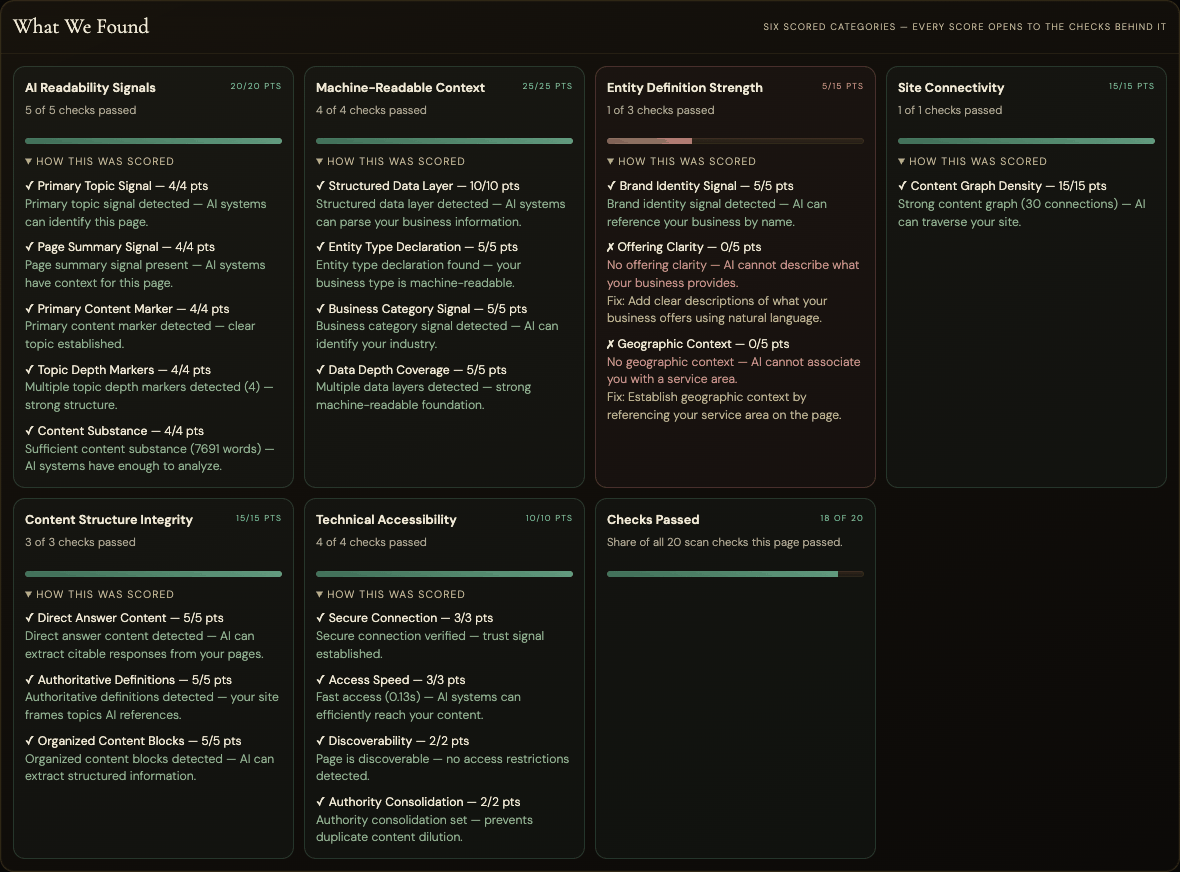
Task: Click the Site Connectivity progress bar
Action: click(1026, 141)
